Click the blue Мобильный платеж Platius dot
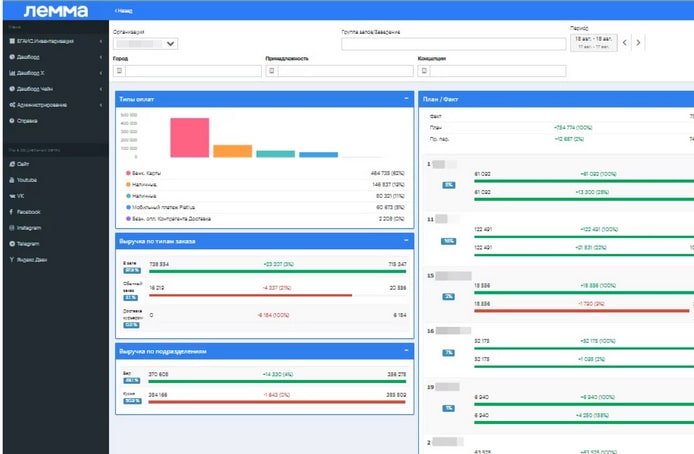Screen dimensions: 694x454 pyautogui.click(x=128, y=208)
